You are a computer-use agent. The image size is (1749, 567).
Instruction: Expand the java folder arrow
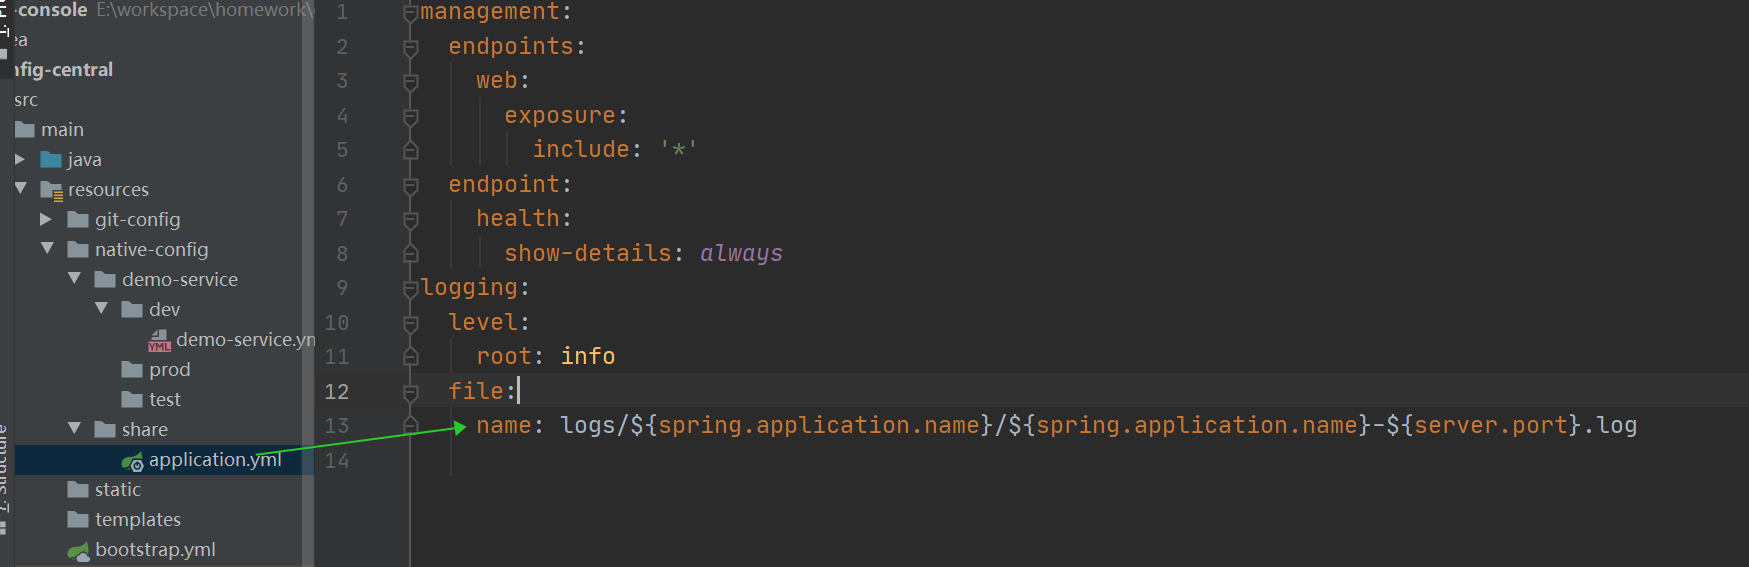point(20,159)
